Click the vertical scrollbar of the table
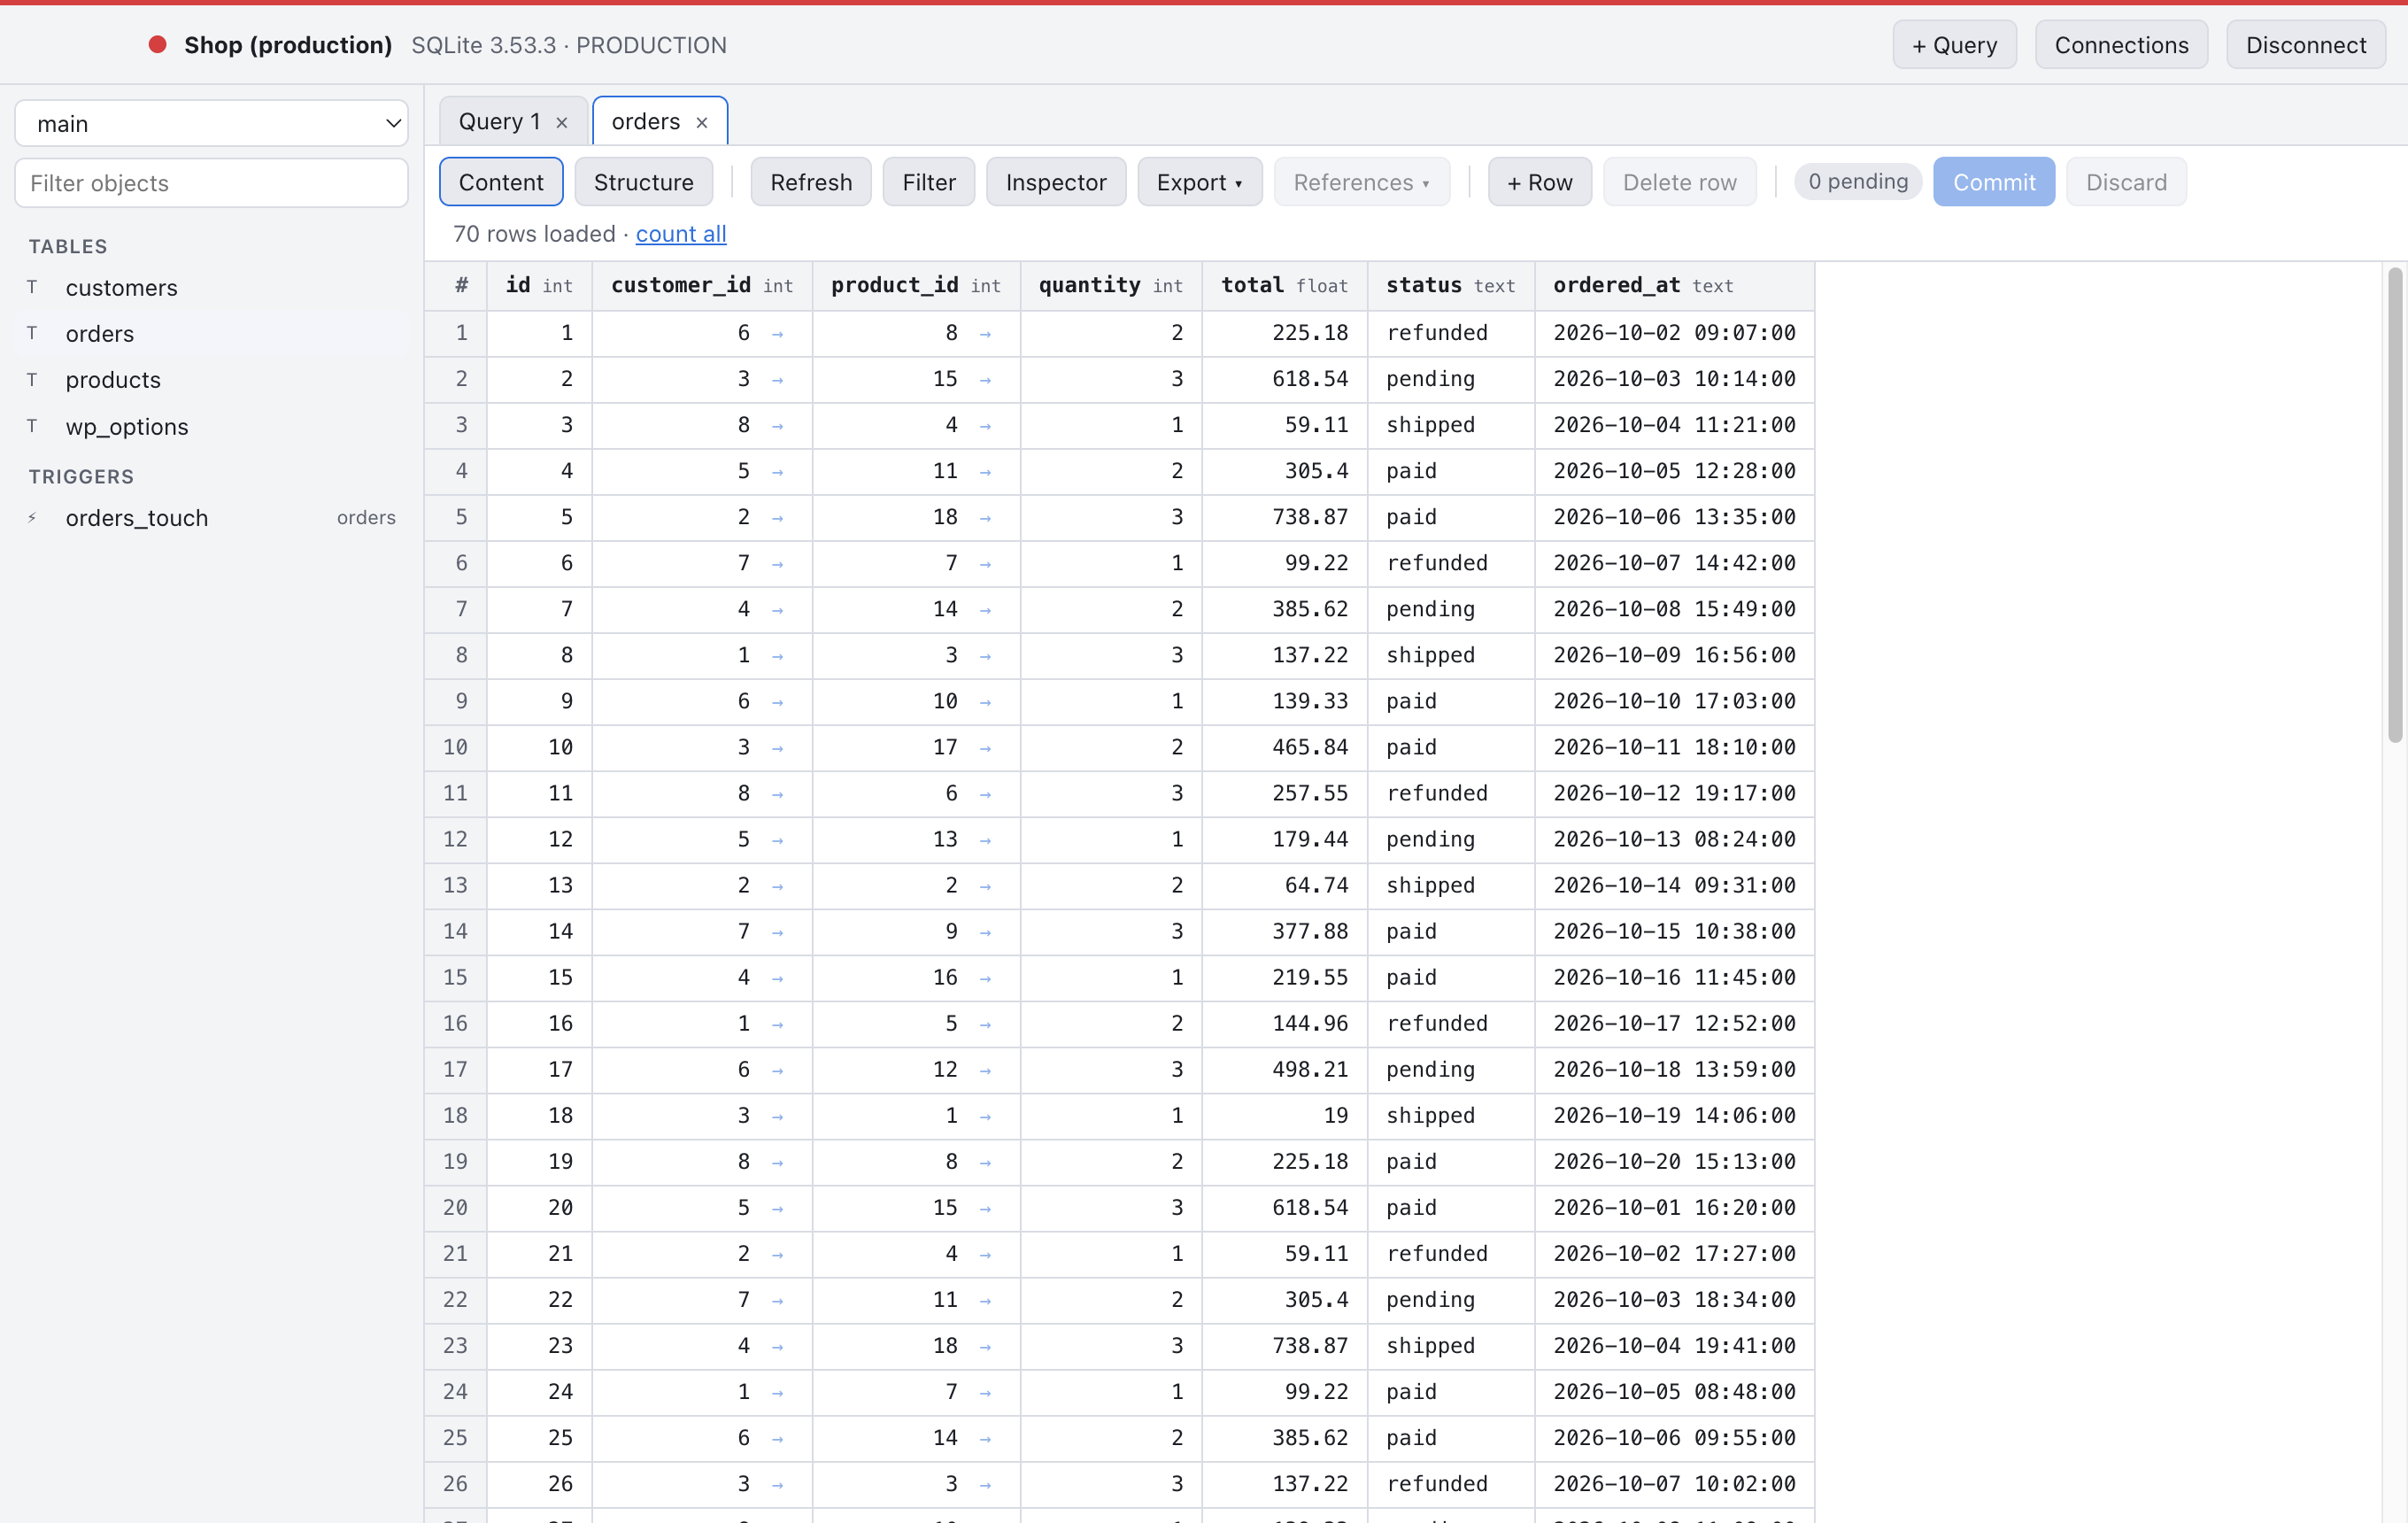Viewport: 2408px width, 1523px height. tap(2395, 505)
